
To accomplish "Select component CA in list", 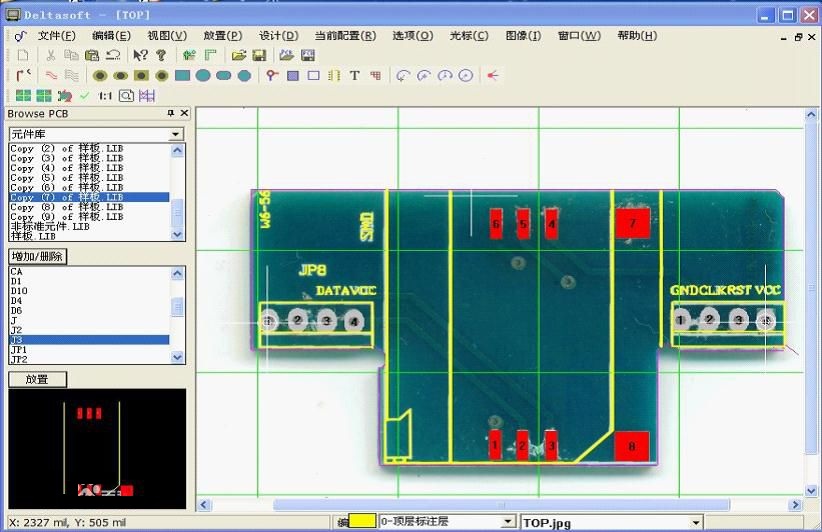I will click(89, 272).
